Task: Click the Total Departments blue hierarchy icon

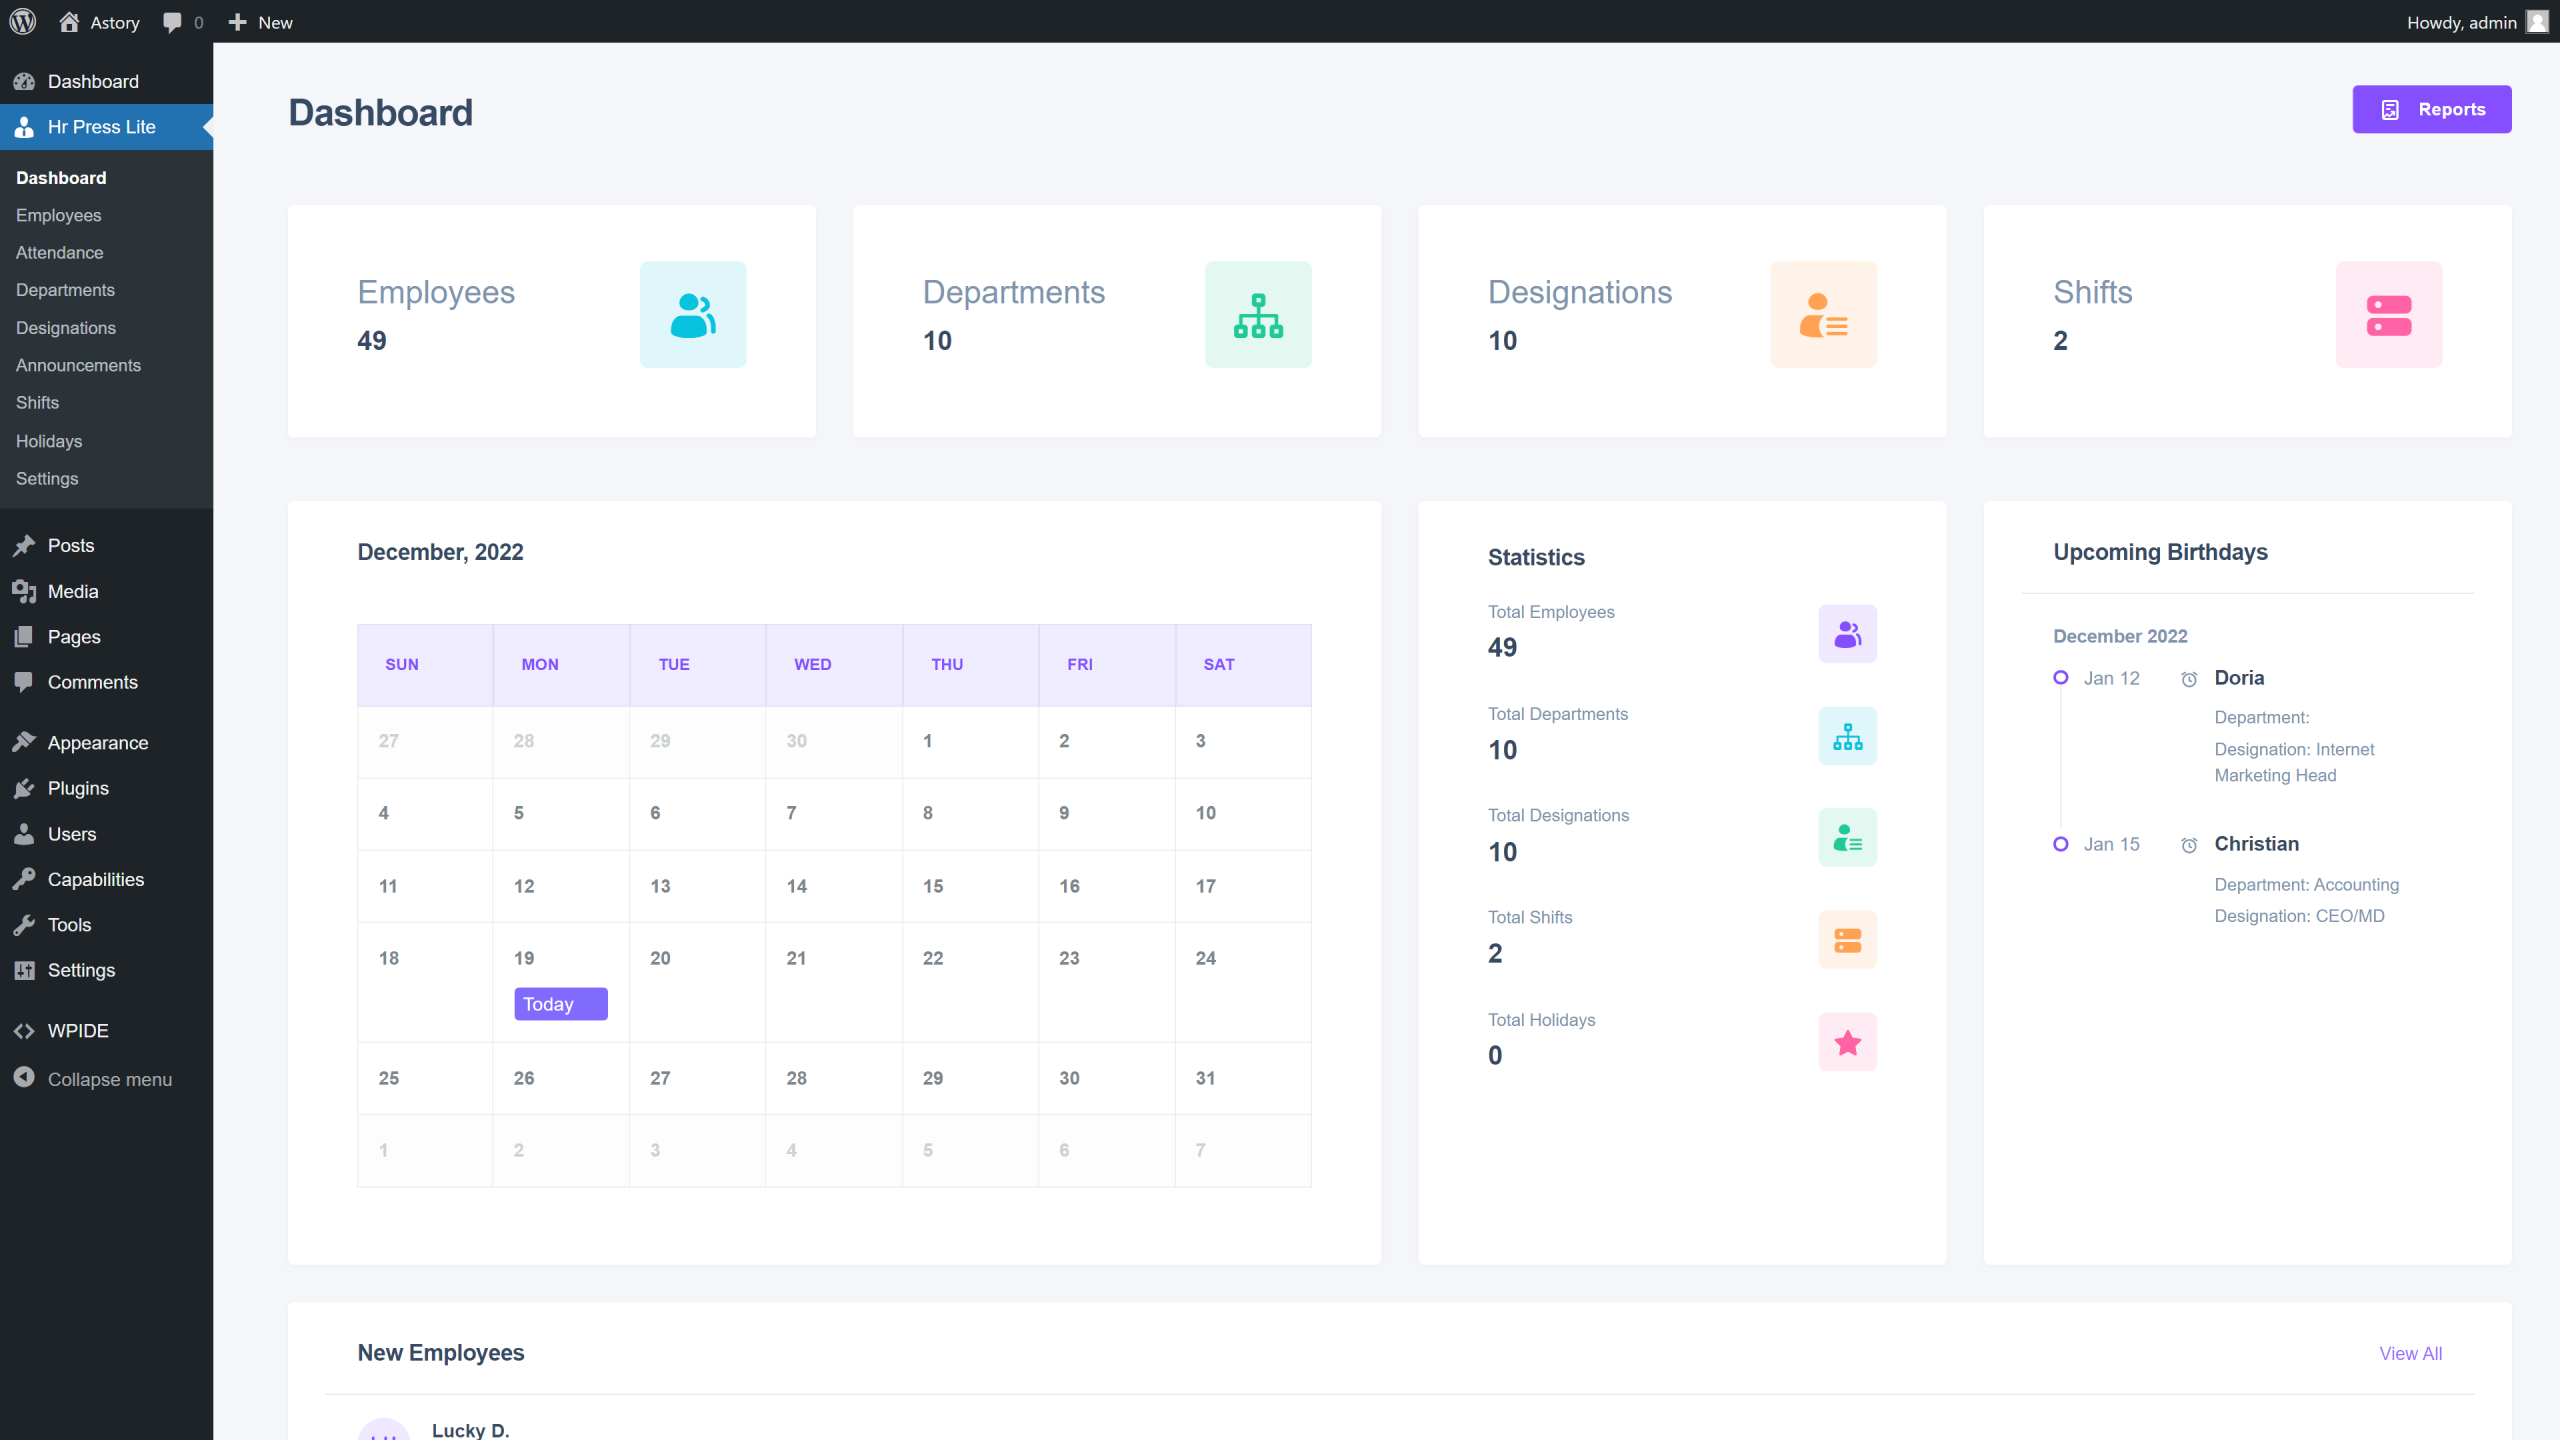Action: click(x=1847, y=736)
